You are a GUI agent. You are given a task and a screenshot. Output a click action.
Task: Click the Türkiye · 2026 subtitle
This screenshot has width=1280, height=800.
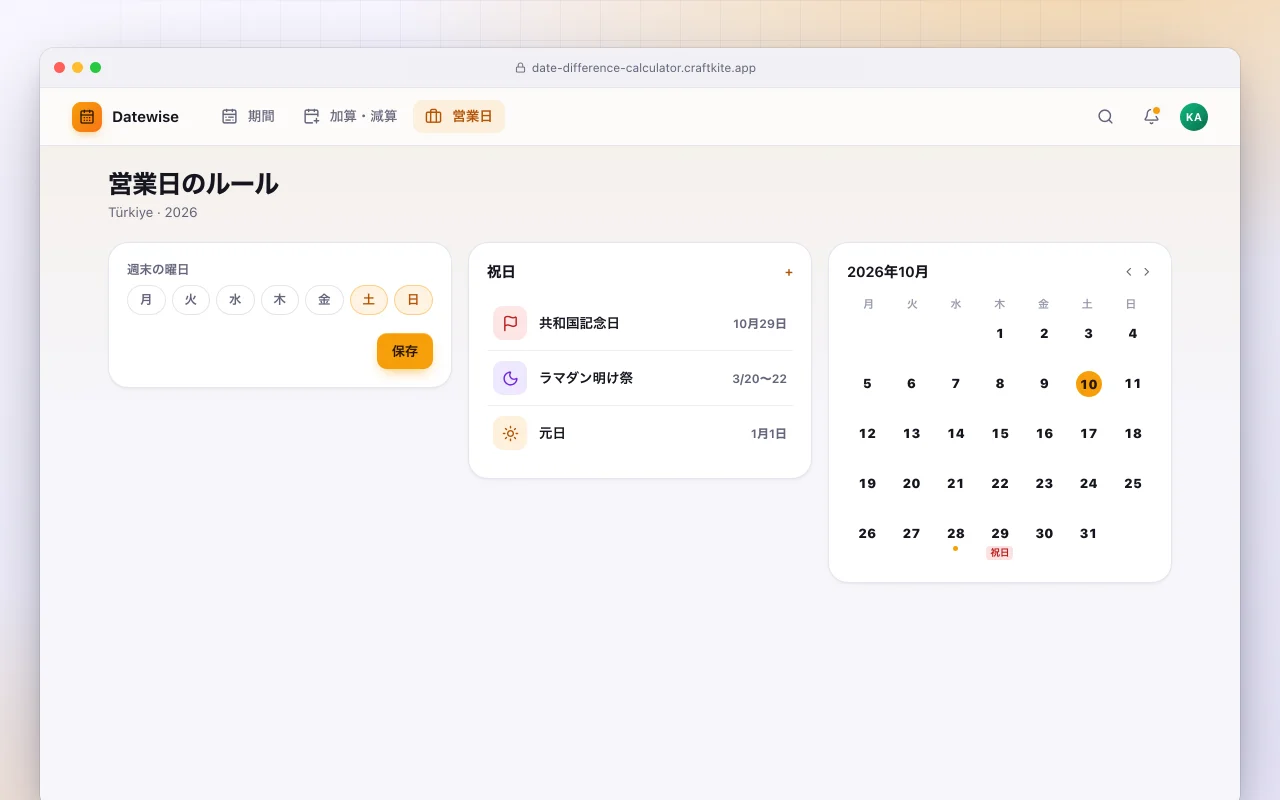153,213
